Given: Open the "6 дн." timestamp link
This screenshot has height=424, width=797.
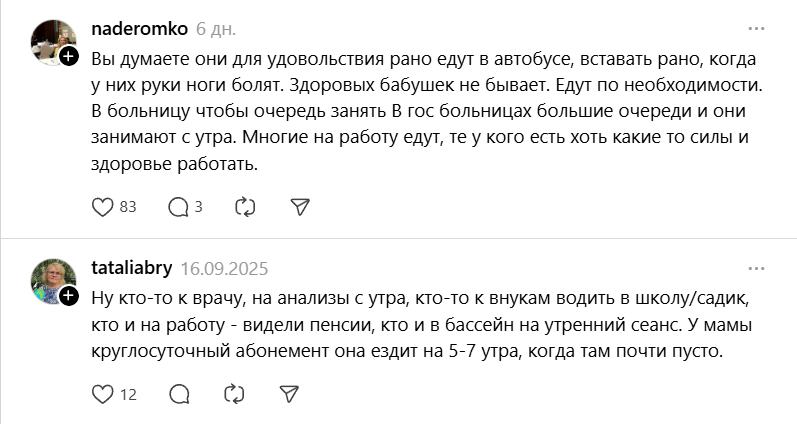Looking at the screenshot, I should (216, 28).
